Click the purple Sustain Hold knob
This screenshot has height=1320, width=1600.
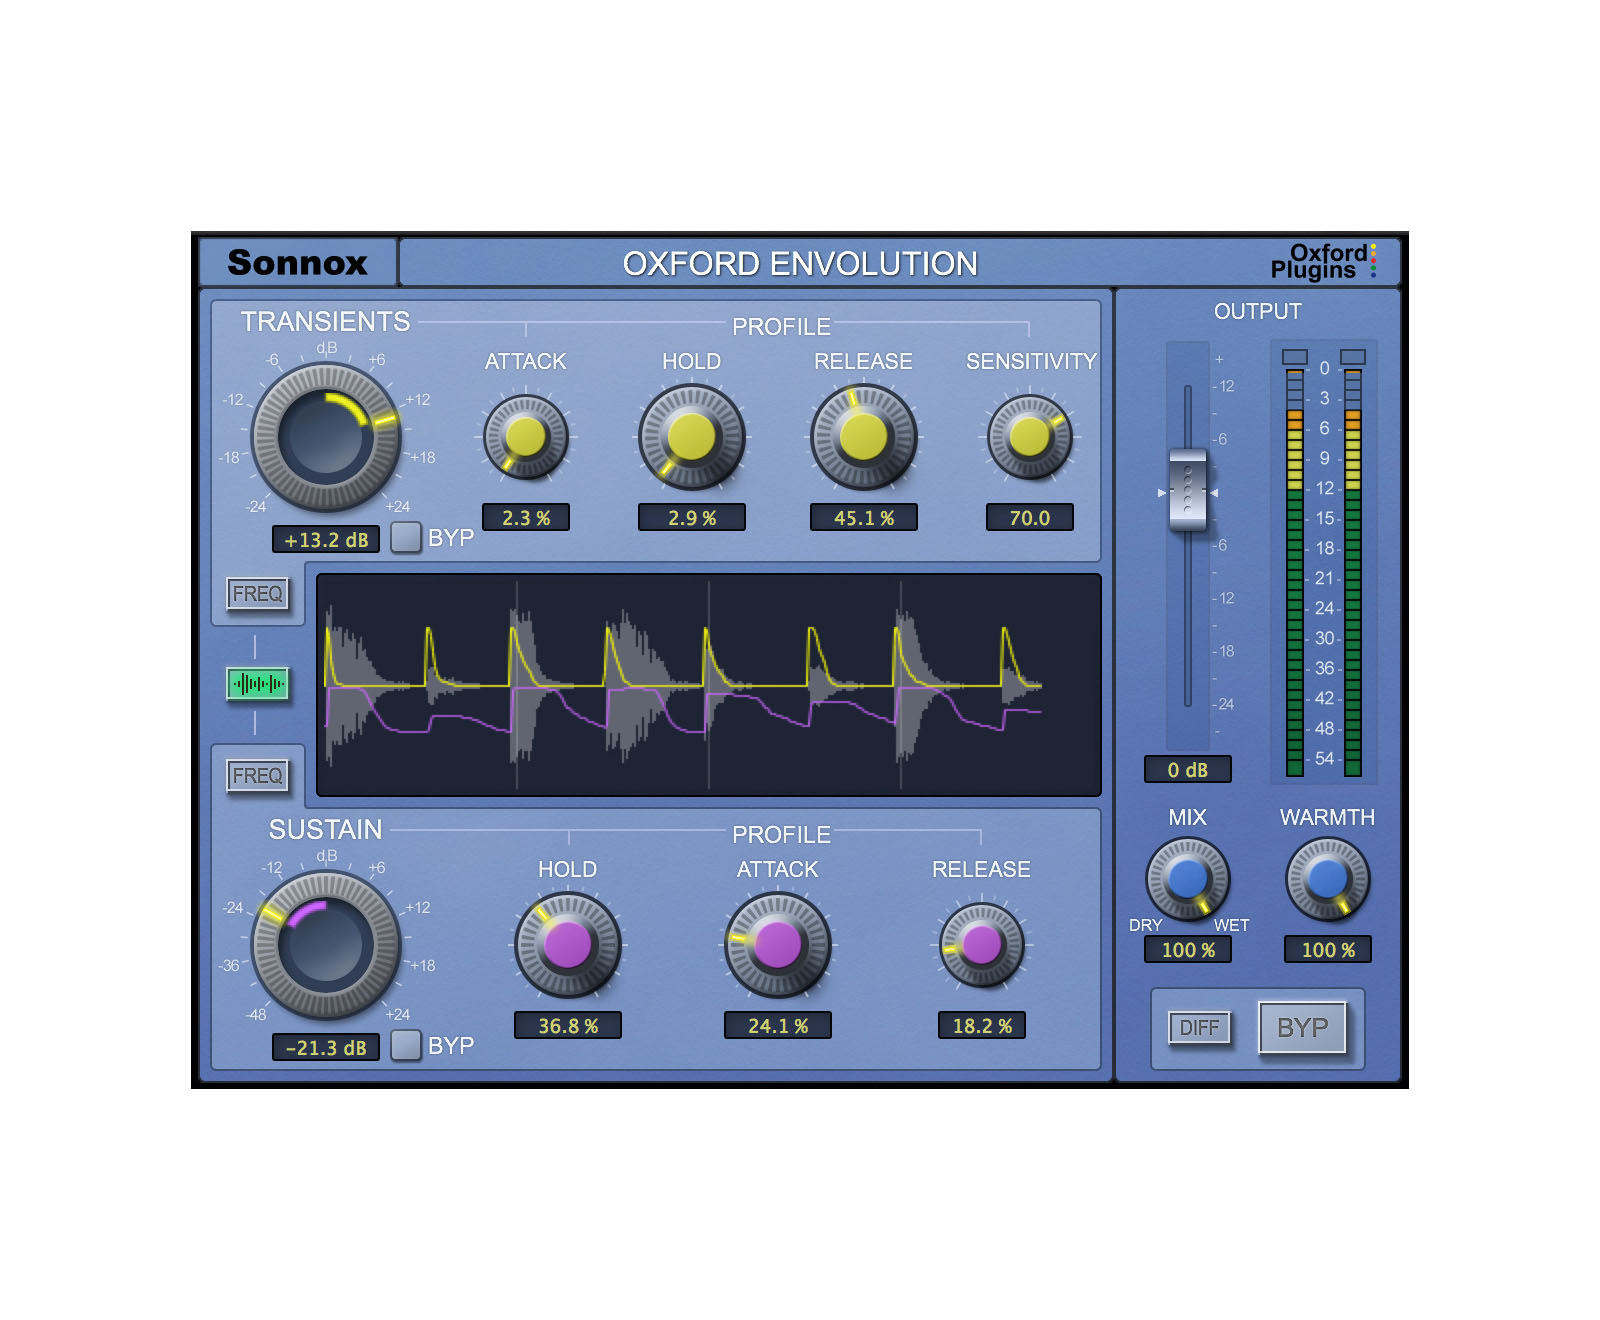(567, 945)
